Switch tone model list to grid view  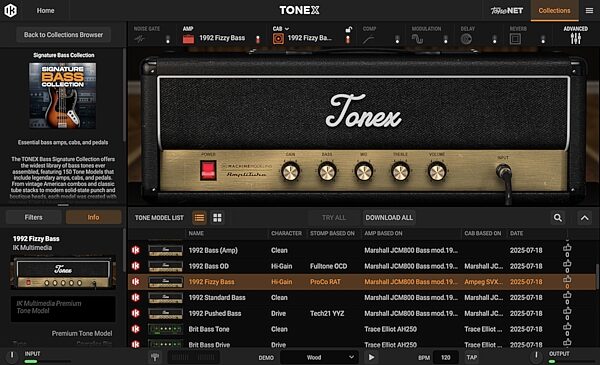217,218
